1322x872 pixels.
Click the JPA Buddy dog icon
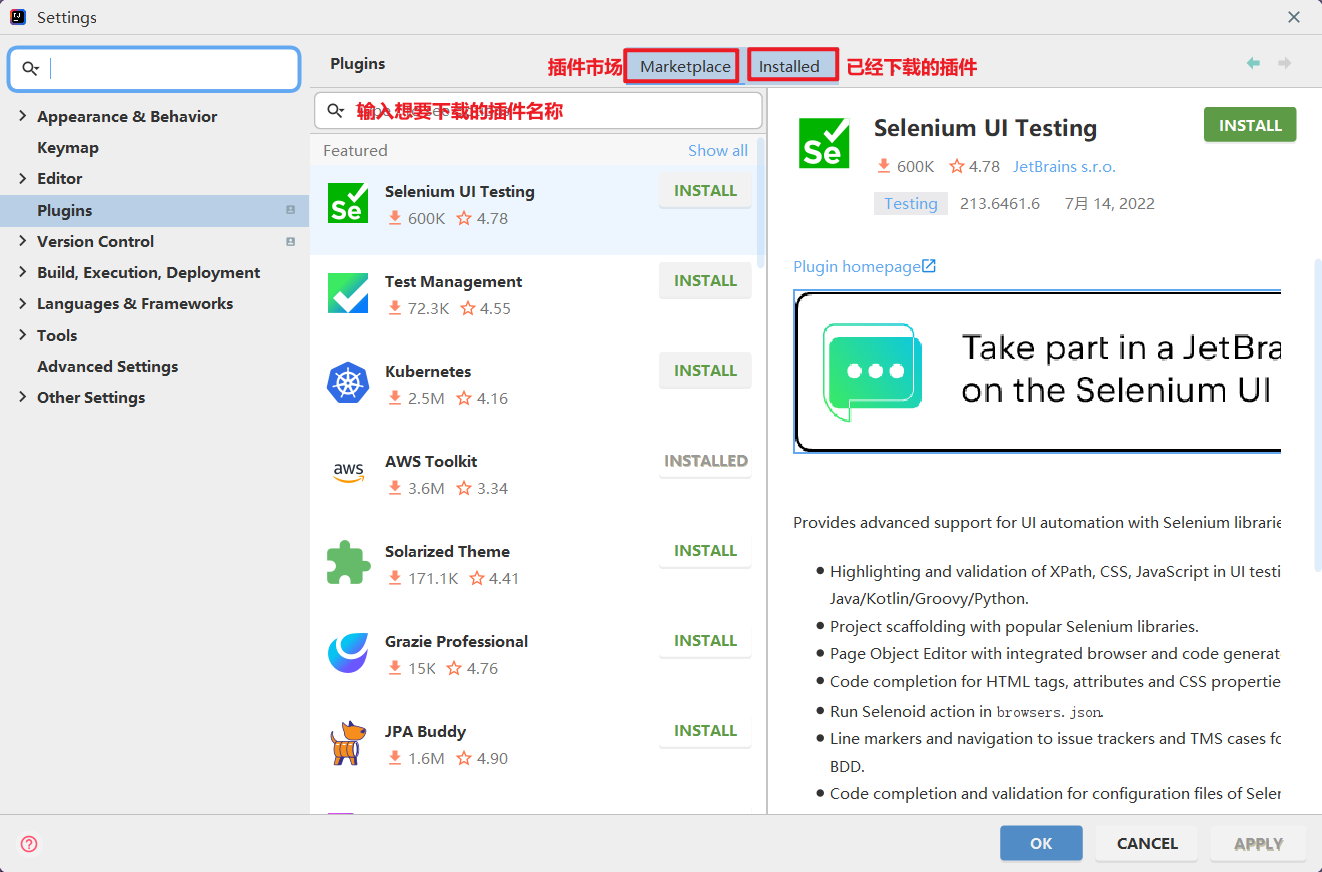tap(348, 743)
